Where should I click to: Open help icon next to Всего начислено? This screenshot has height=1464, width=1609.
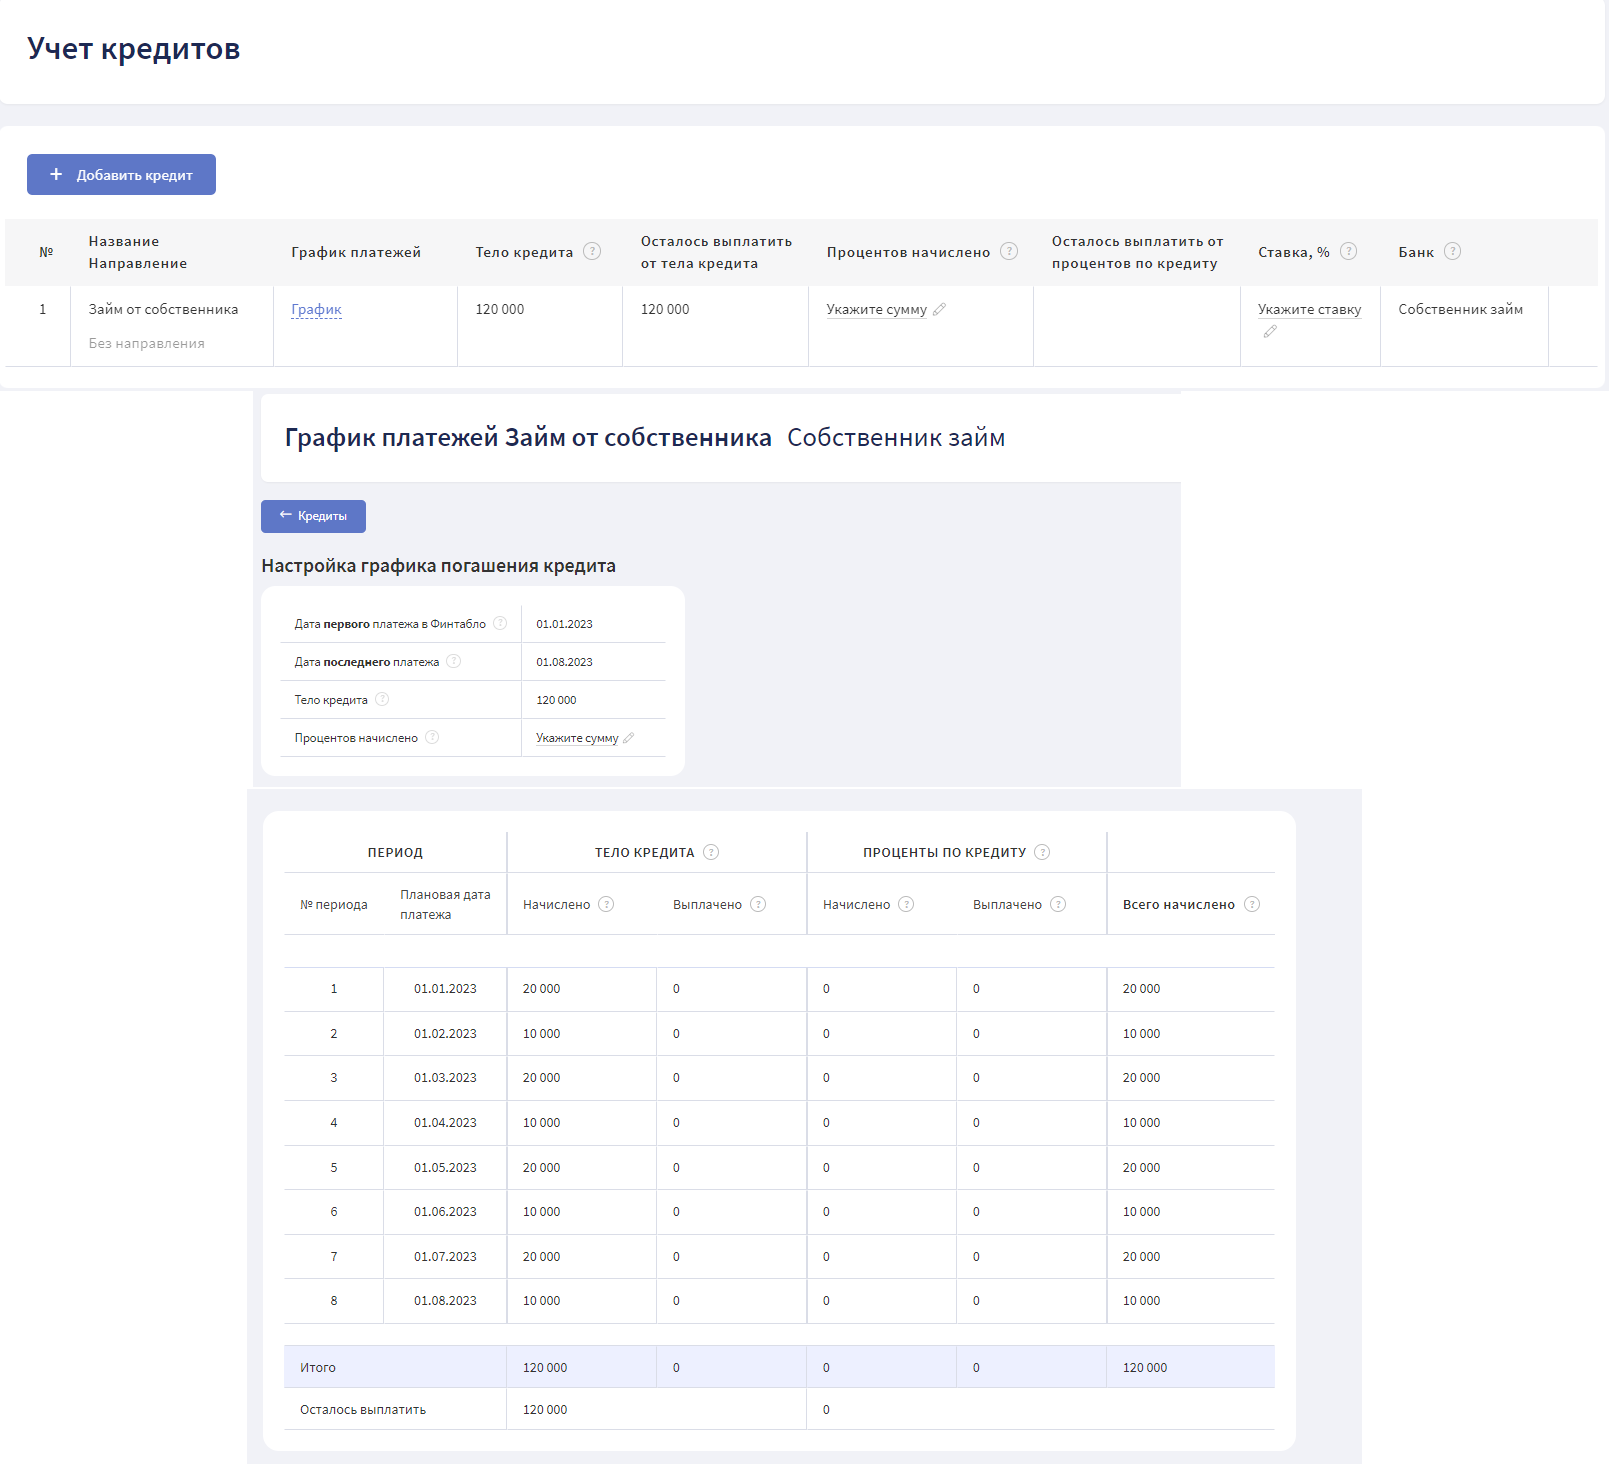point(1252,904)
